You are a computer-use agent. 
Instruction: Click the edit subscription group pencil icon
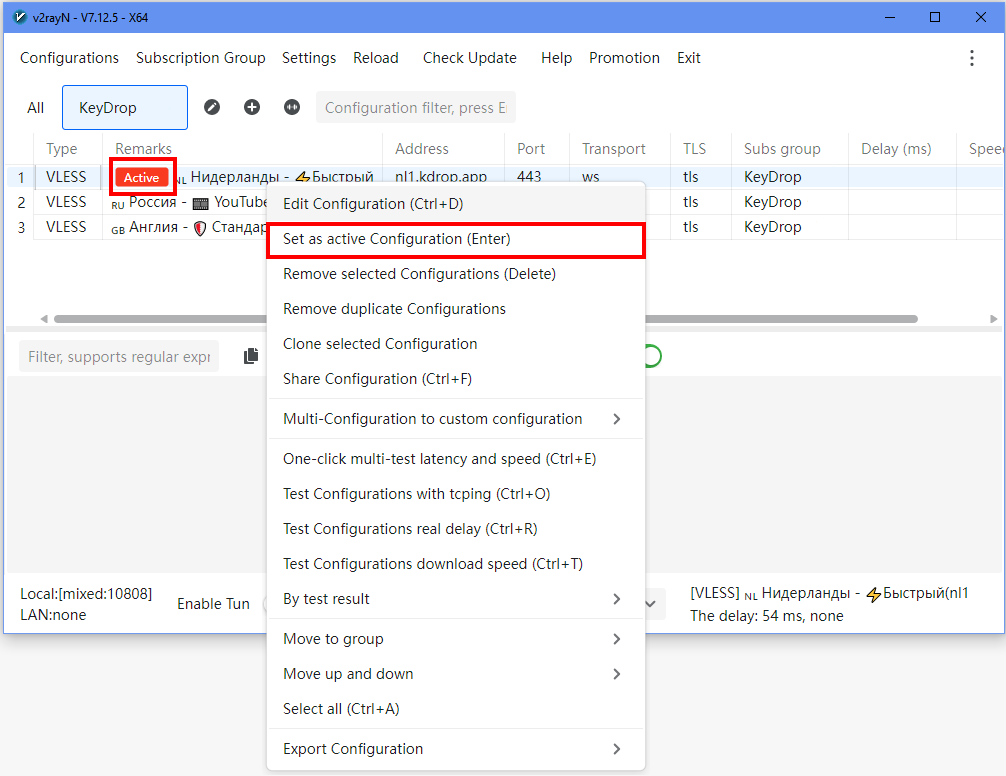[212, 107]
